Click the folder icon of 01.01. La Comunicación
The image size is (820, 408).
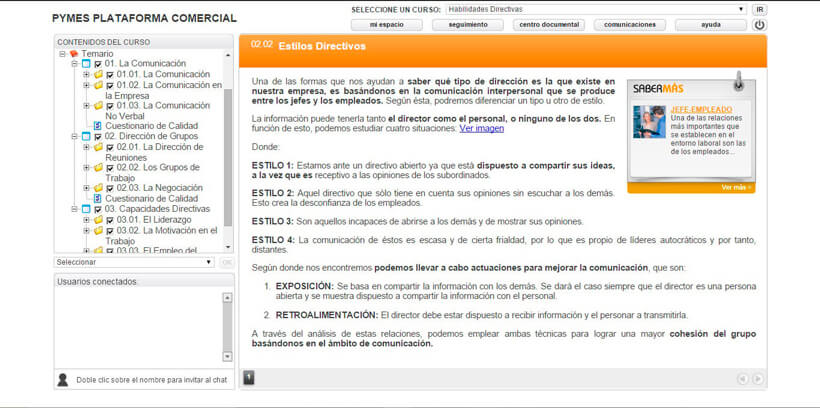(x=98, y=74)
